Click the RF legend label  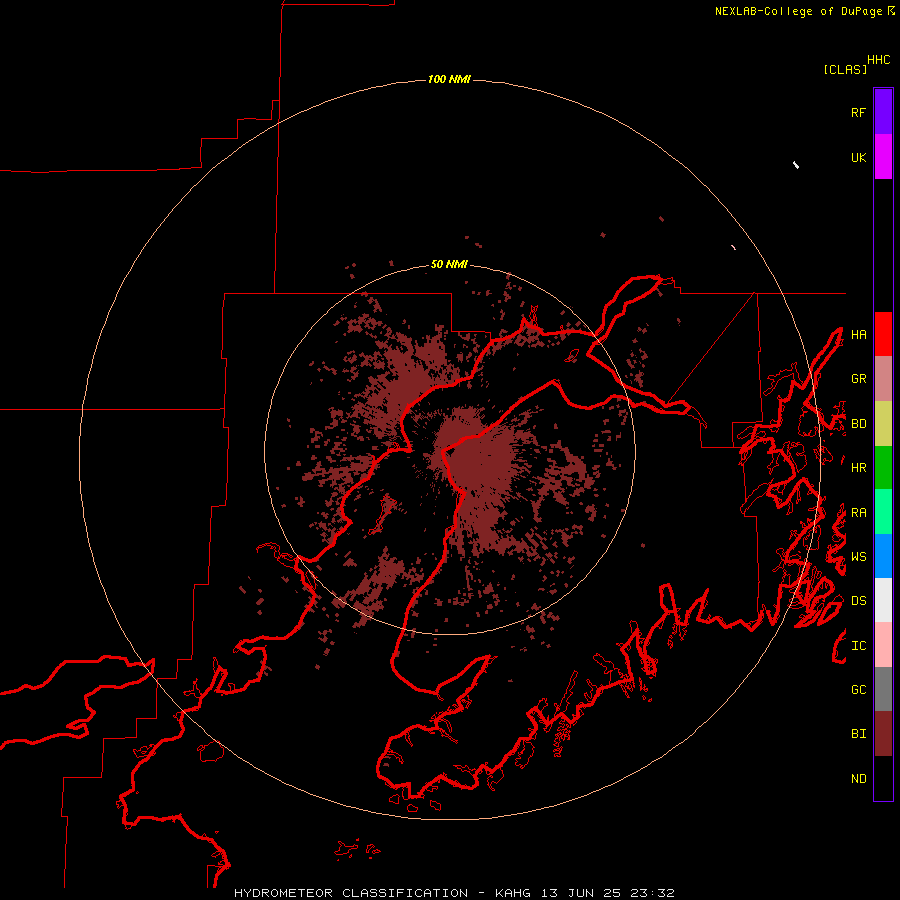[x=858, y=112]
